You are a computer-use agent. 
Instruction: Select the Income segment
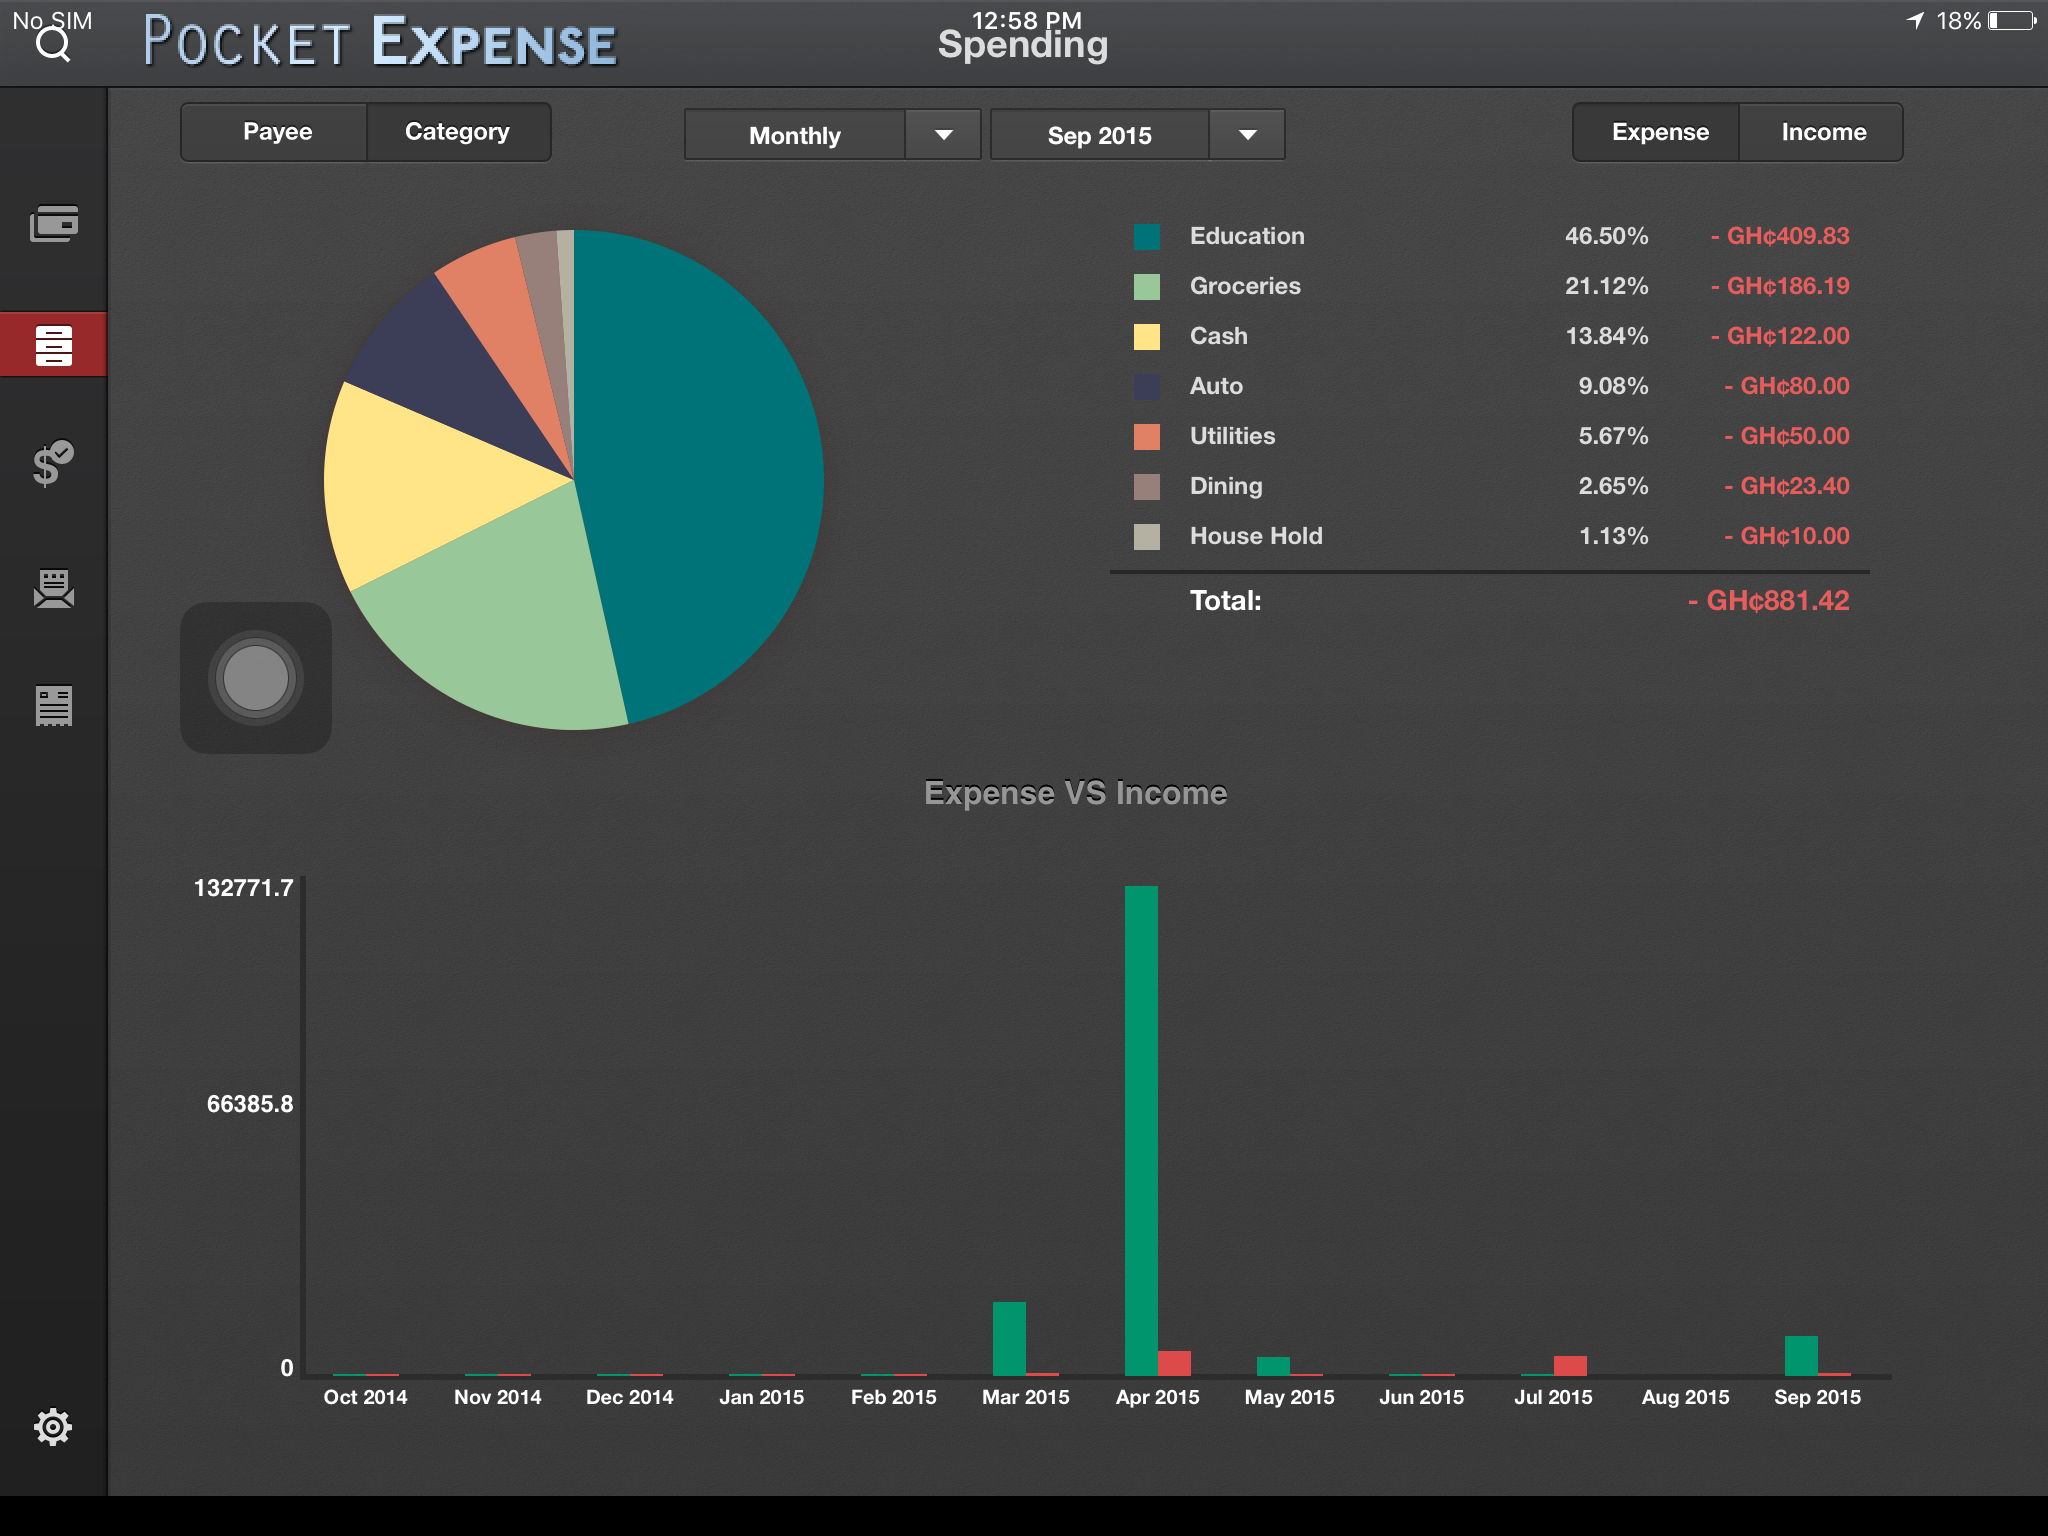pyautogui.click(x=1822, y=132)
